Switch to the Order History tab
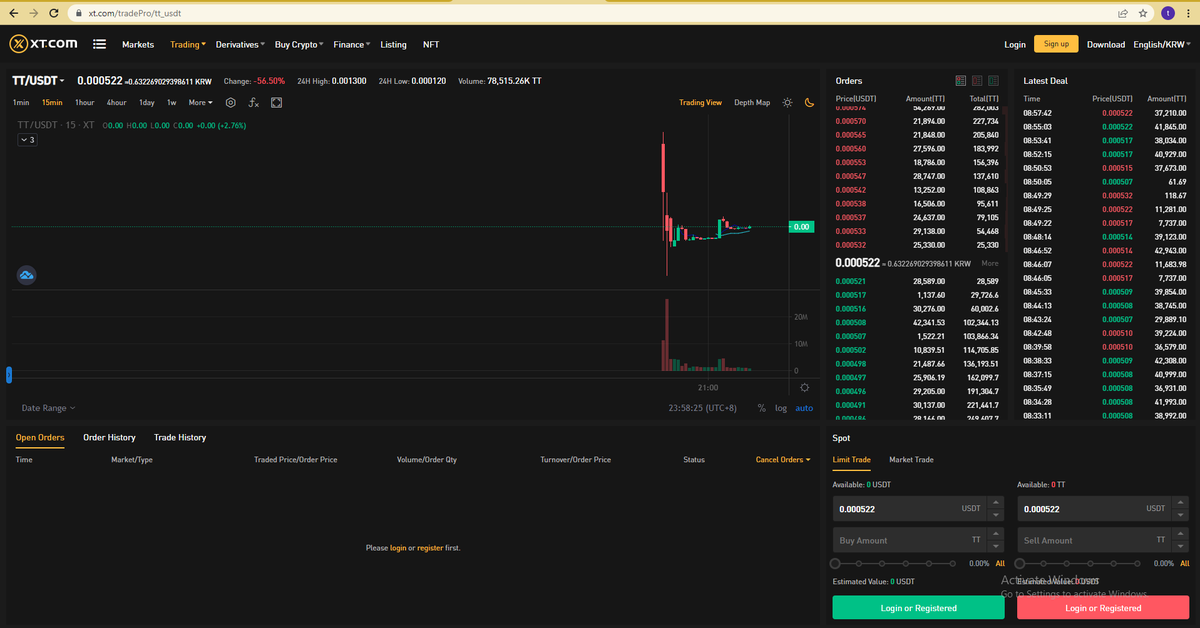 click(x=109, y=437)
